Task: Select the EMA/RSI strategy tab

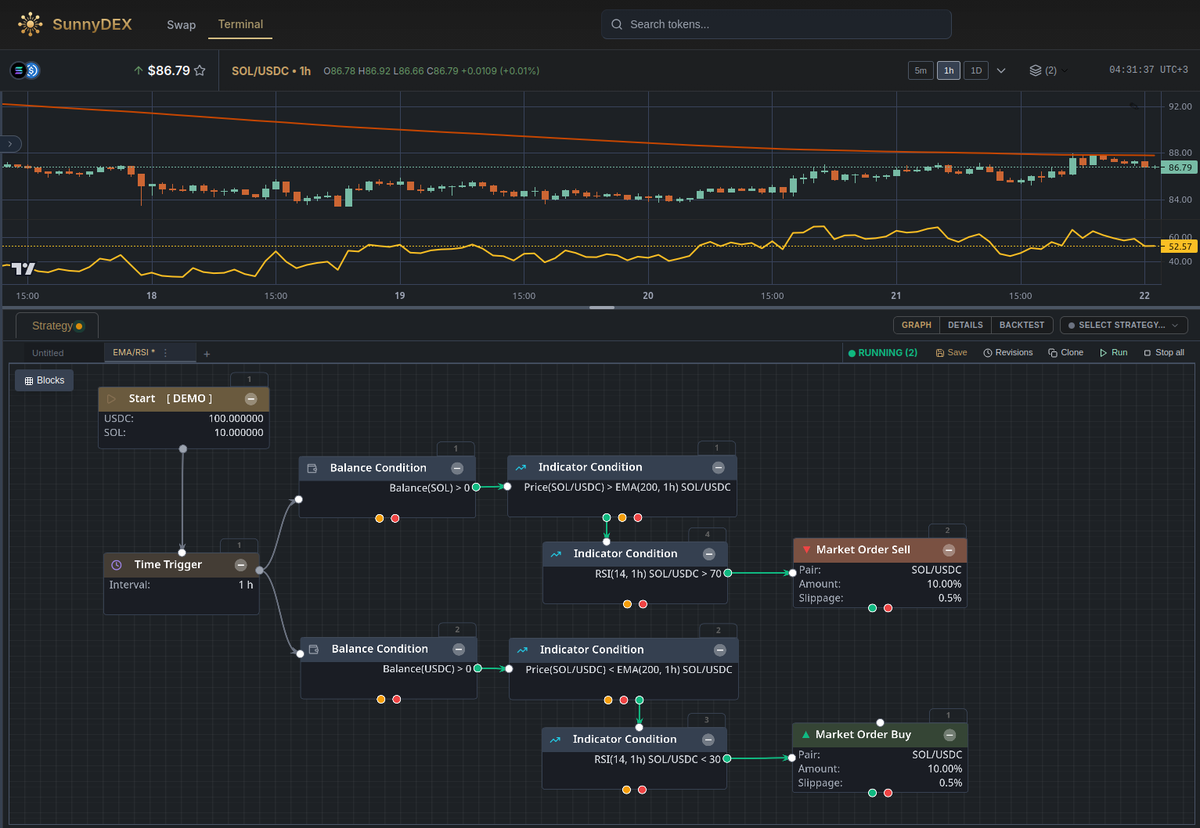Action: [x=132, y=352]
